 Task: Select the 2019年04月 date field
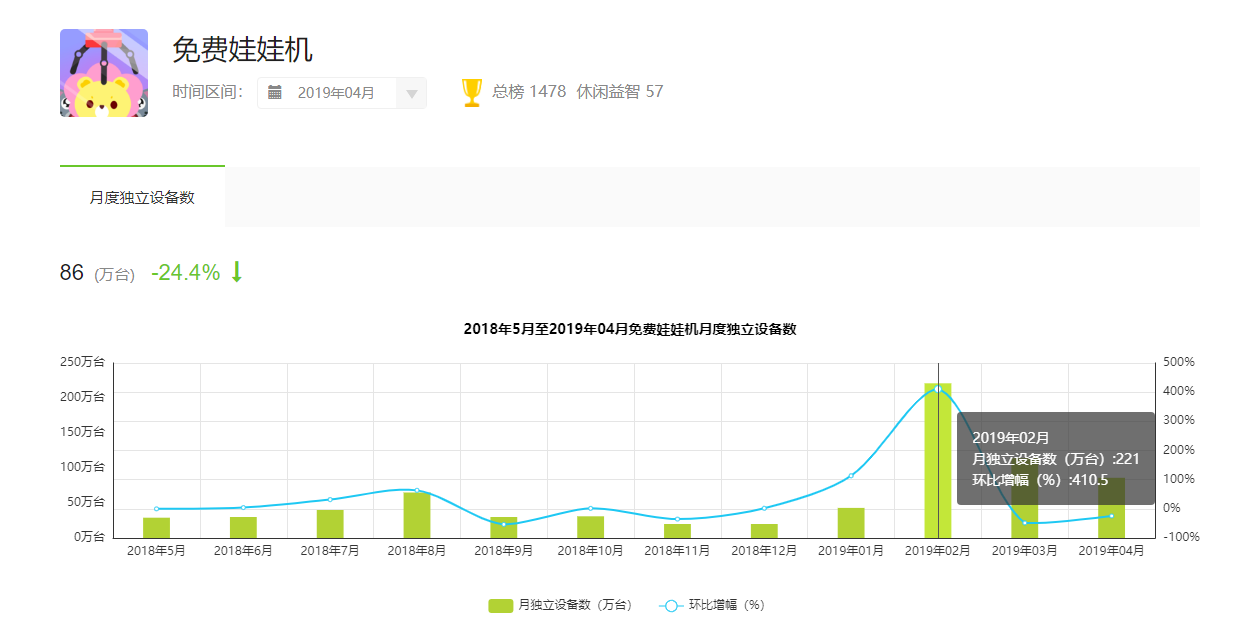(x=336, y=93)
